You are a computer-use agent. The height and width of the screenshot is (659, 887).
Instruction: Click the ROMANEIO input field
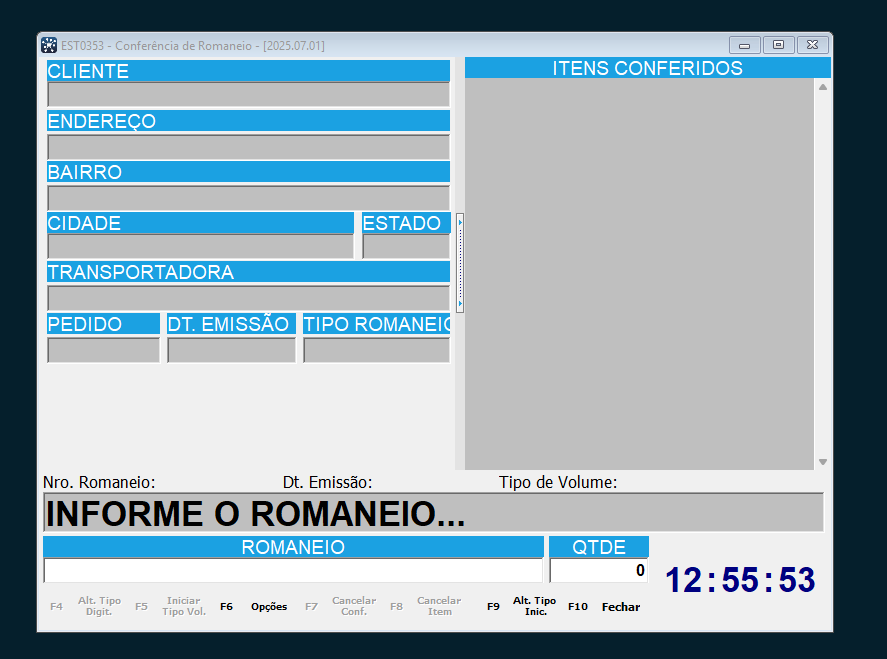click(x=293, y=570)
